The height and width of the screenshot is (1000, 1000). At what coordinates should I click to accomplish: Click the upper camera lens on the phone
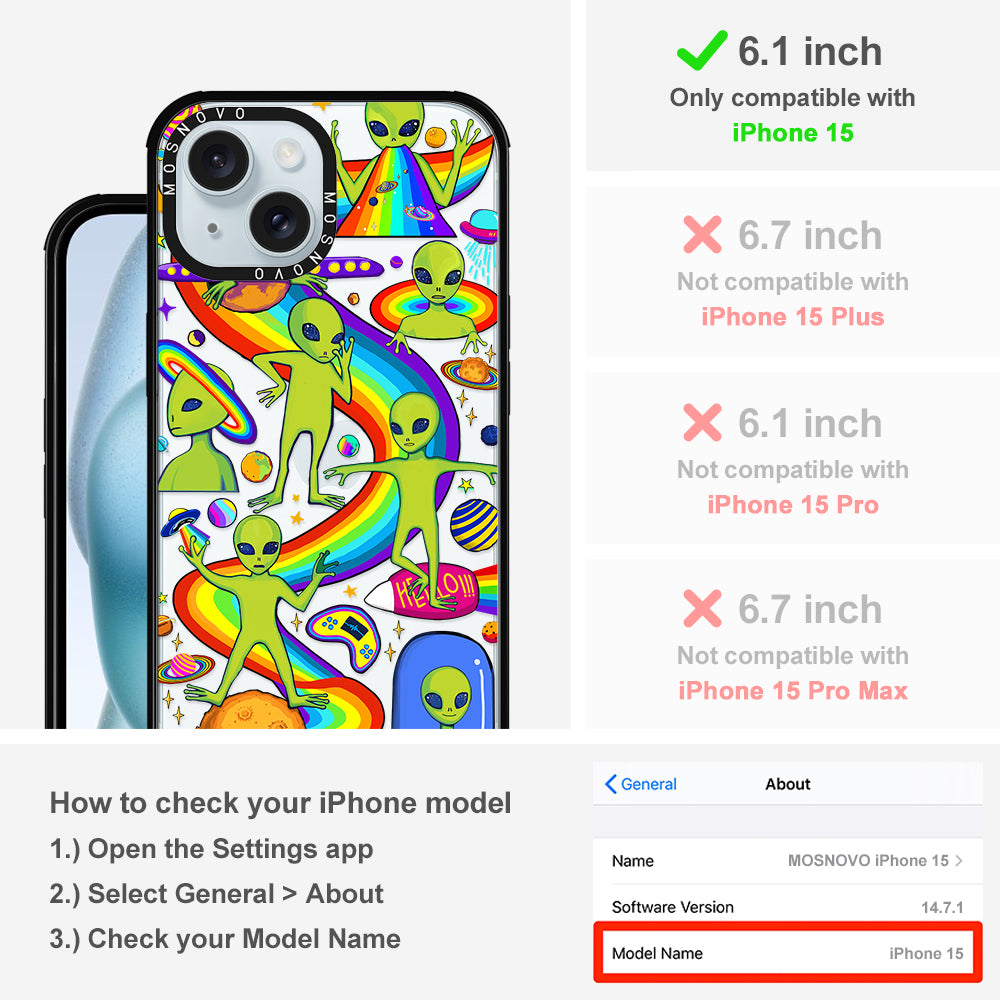pyautogui.click(x=217, y=160)
